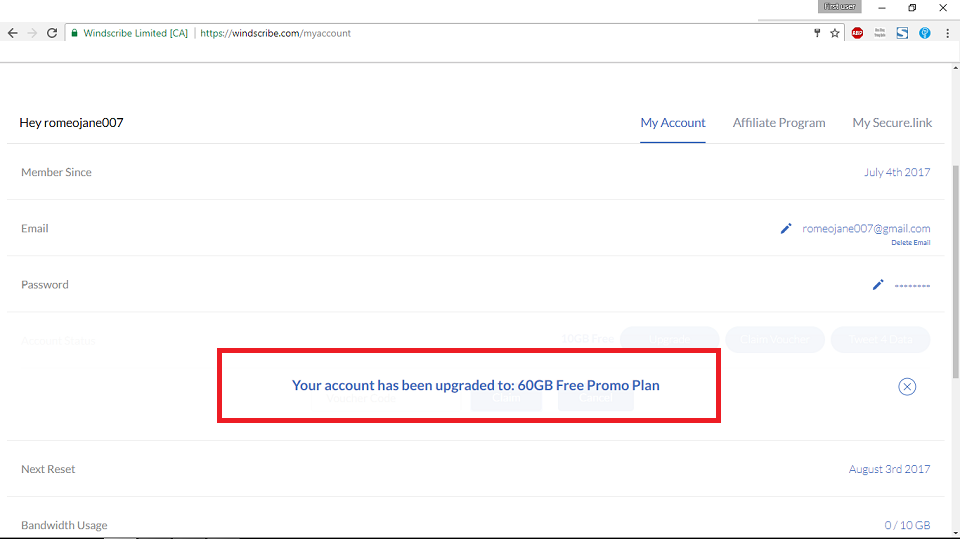Click the page vertical scrollbar thumb
960x539 pixels.
(x=955, y=271)
